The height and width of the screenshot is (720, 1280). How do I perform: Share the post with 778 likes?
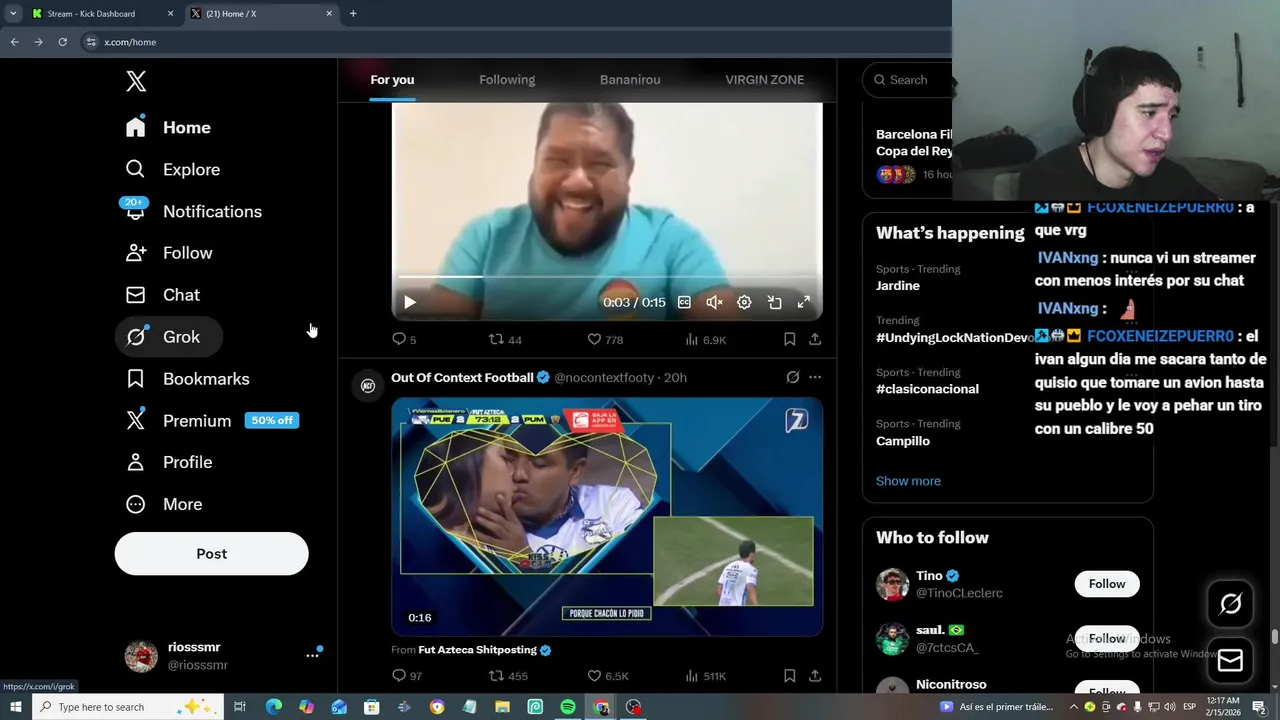815,340
